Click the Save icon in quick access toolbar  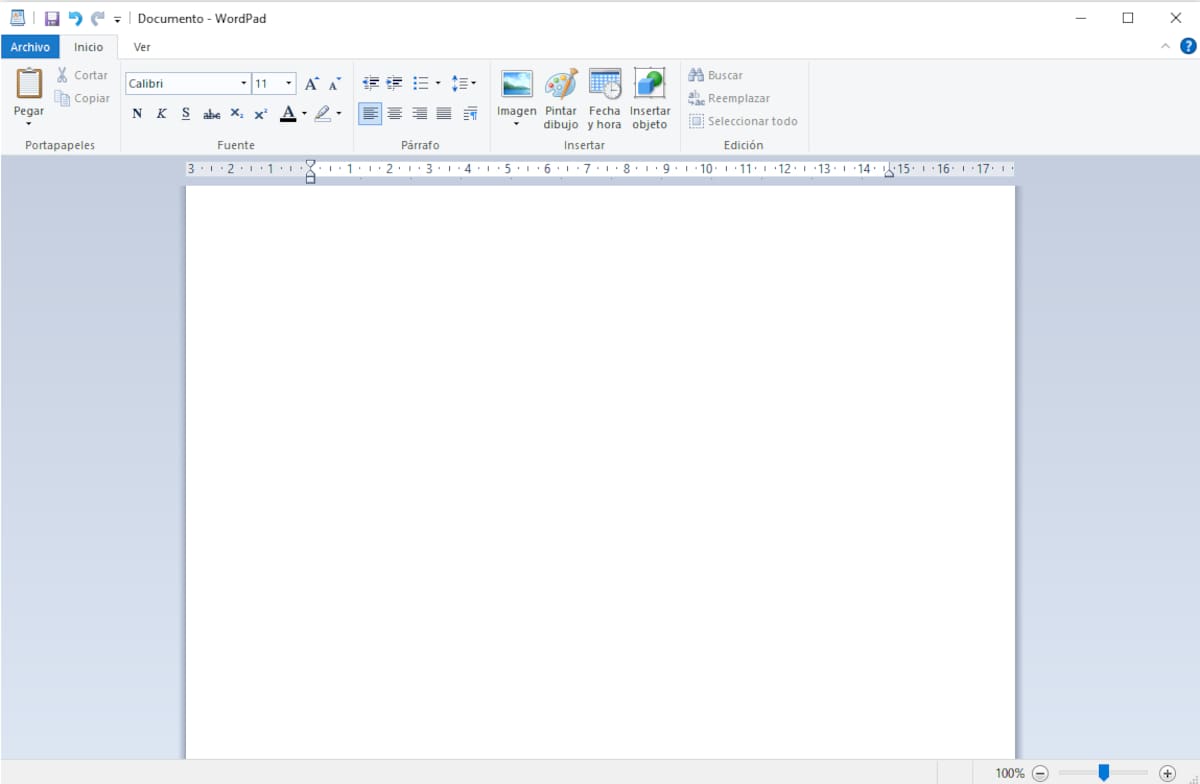point(52,18)
